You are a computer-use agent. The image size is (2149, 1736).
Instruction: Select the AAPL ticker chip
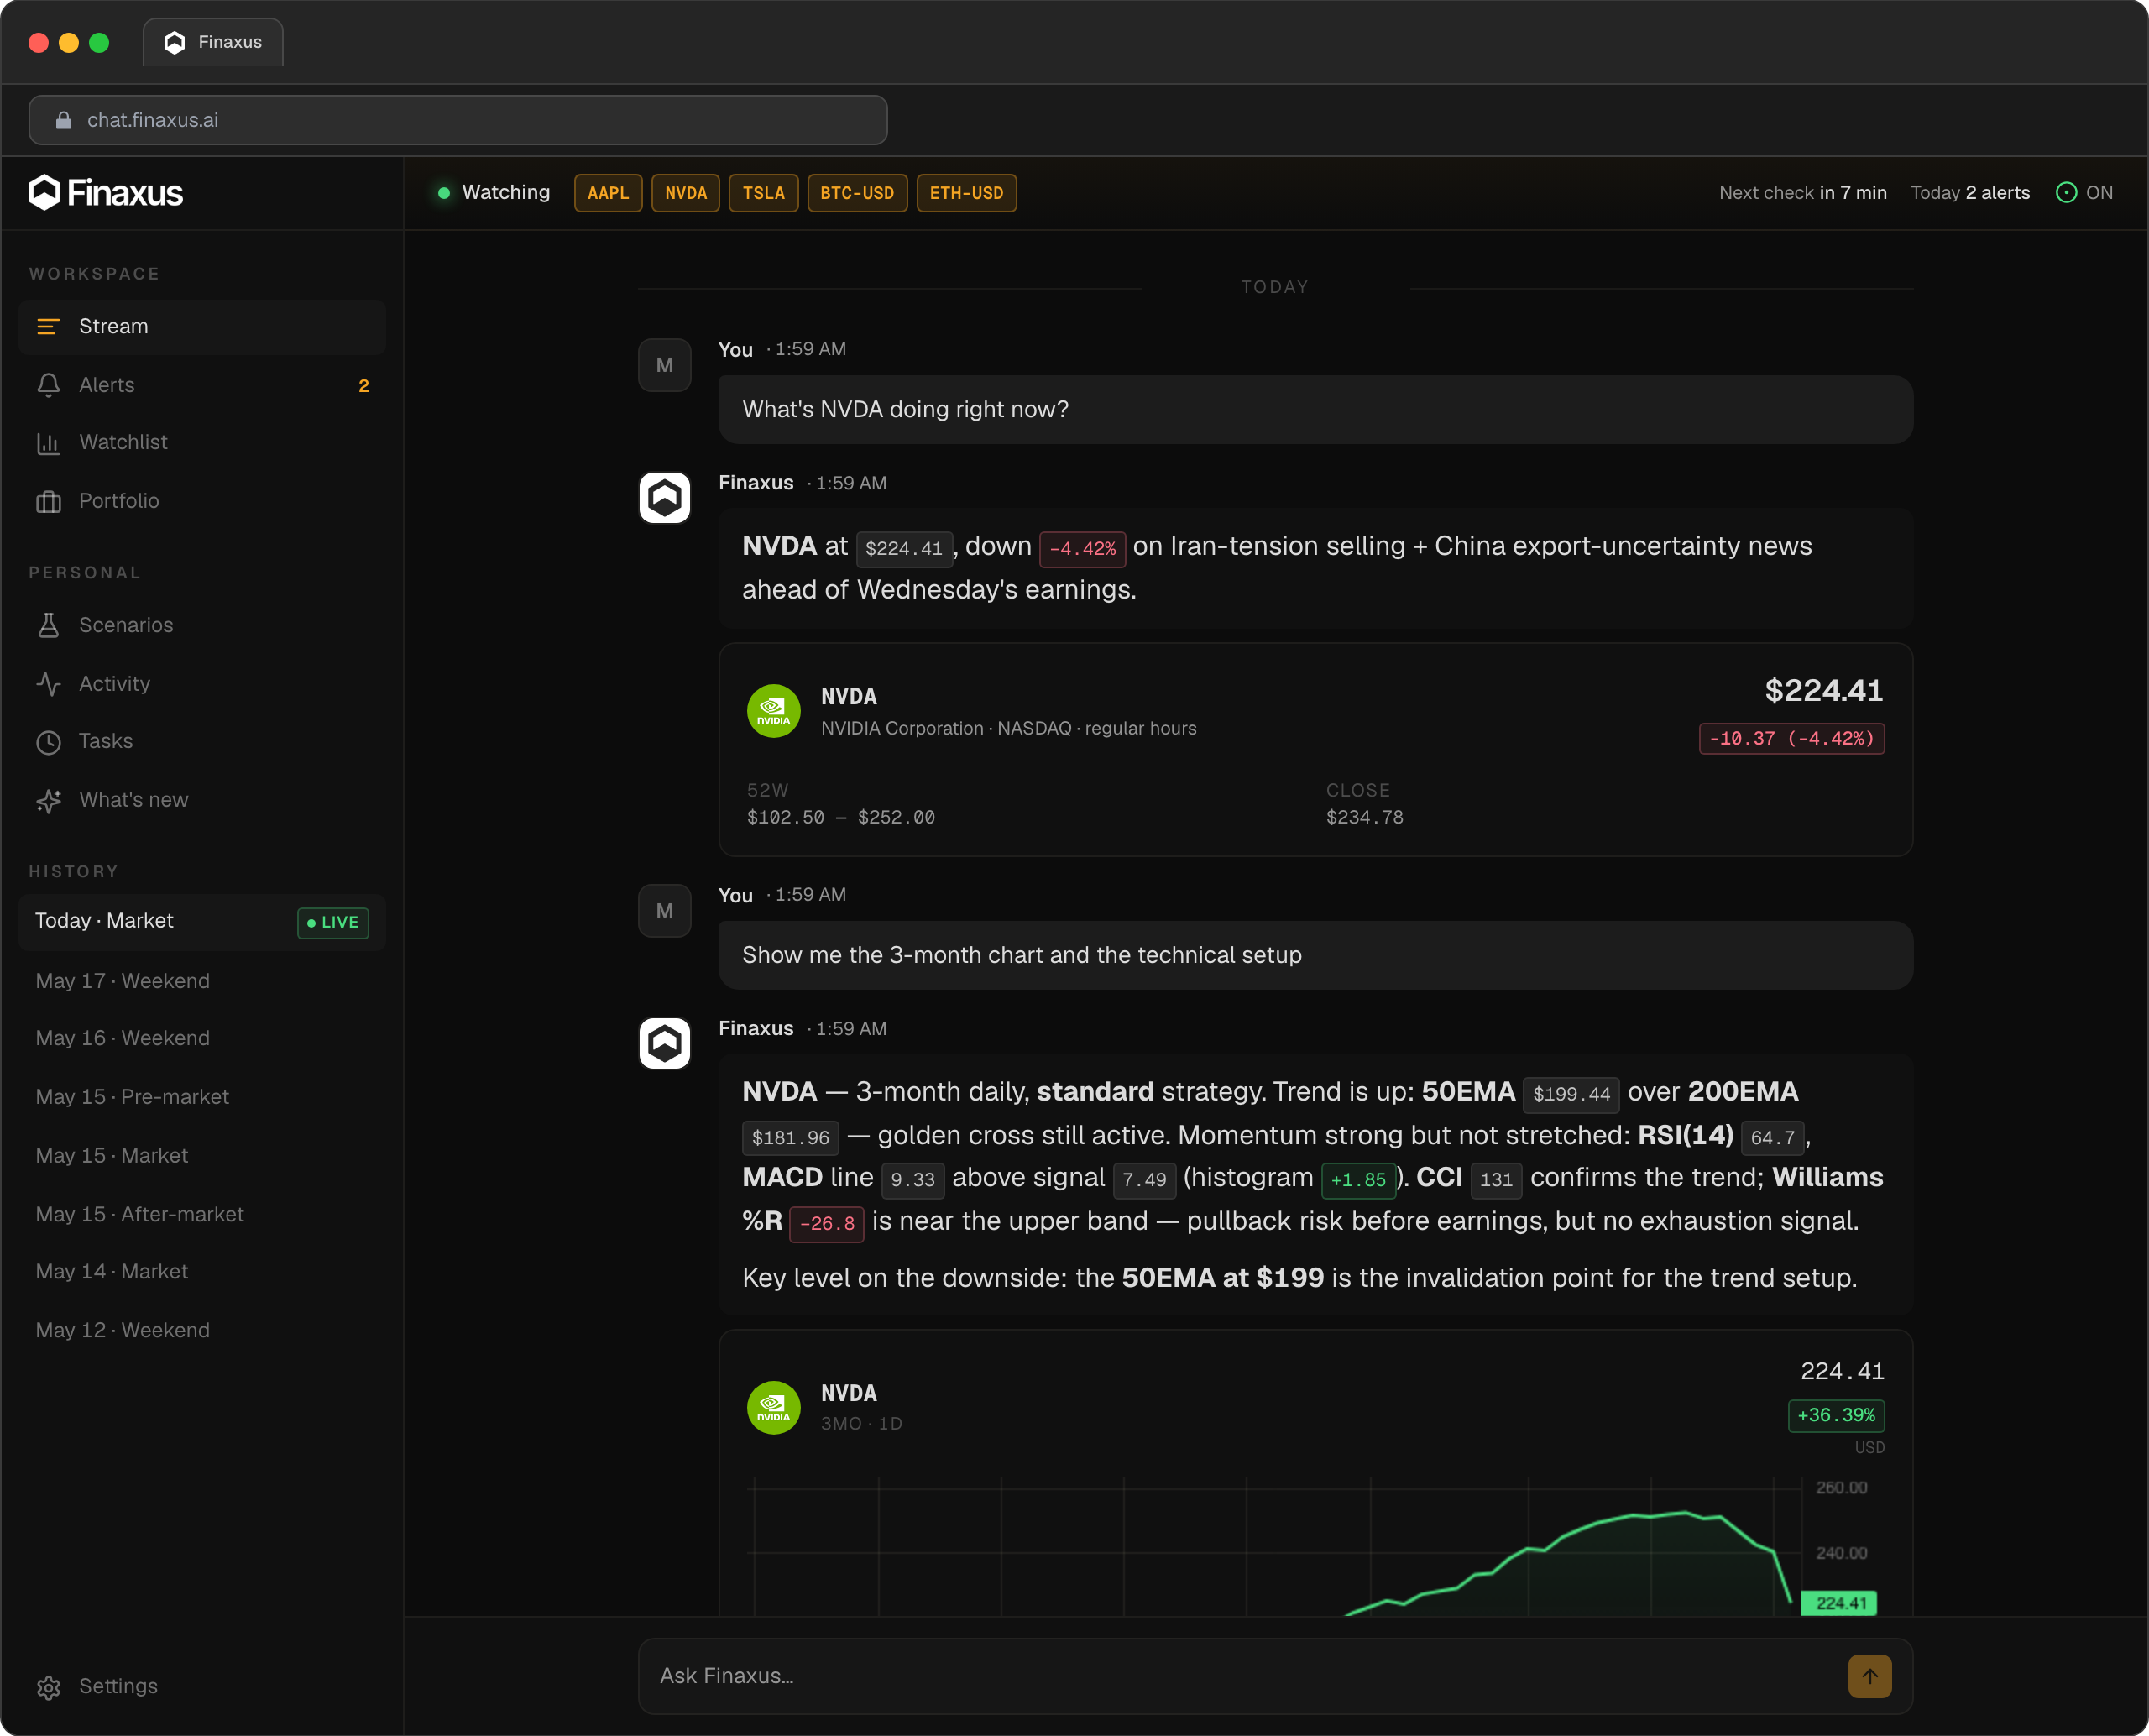coord(608,193)
